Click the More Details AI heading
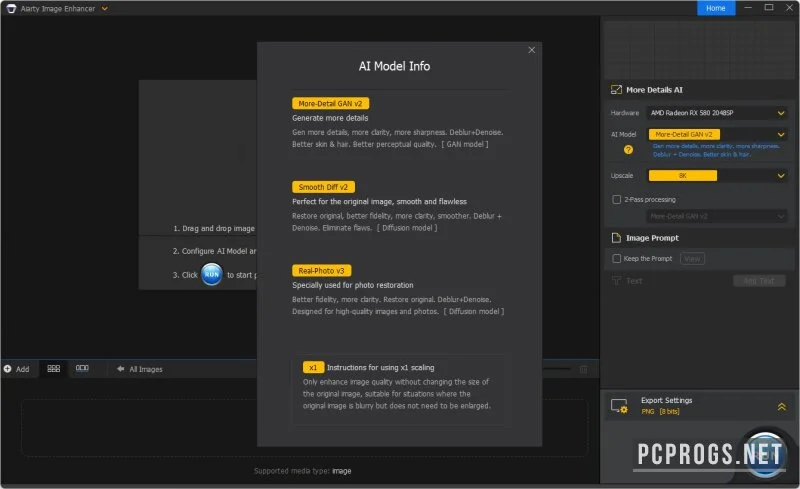800x489 pixels. (654, 90)
